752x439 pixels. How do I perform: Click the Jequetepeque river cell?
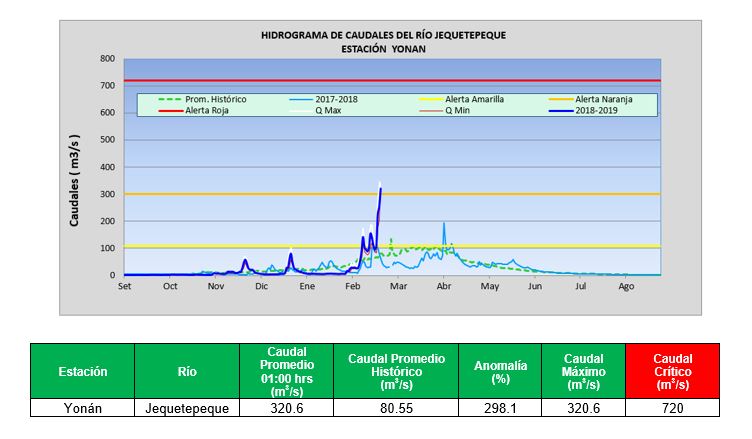pyautogui.click(x=187, y=408)
